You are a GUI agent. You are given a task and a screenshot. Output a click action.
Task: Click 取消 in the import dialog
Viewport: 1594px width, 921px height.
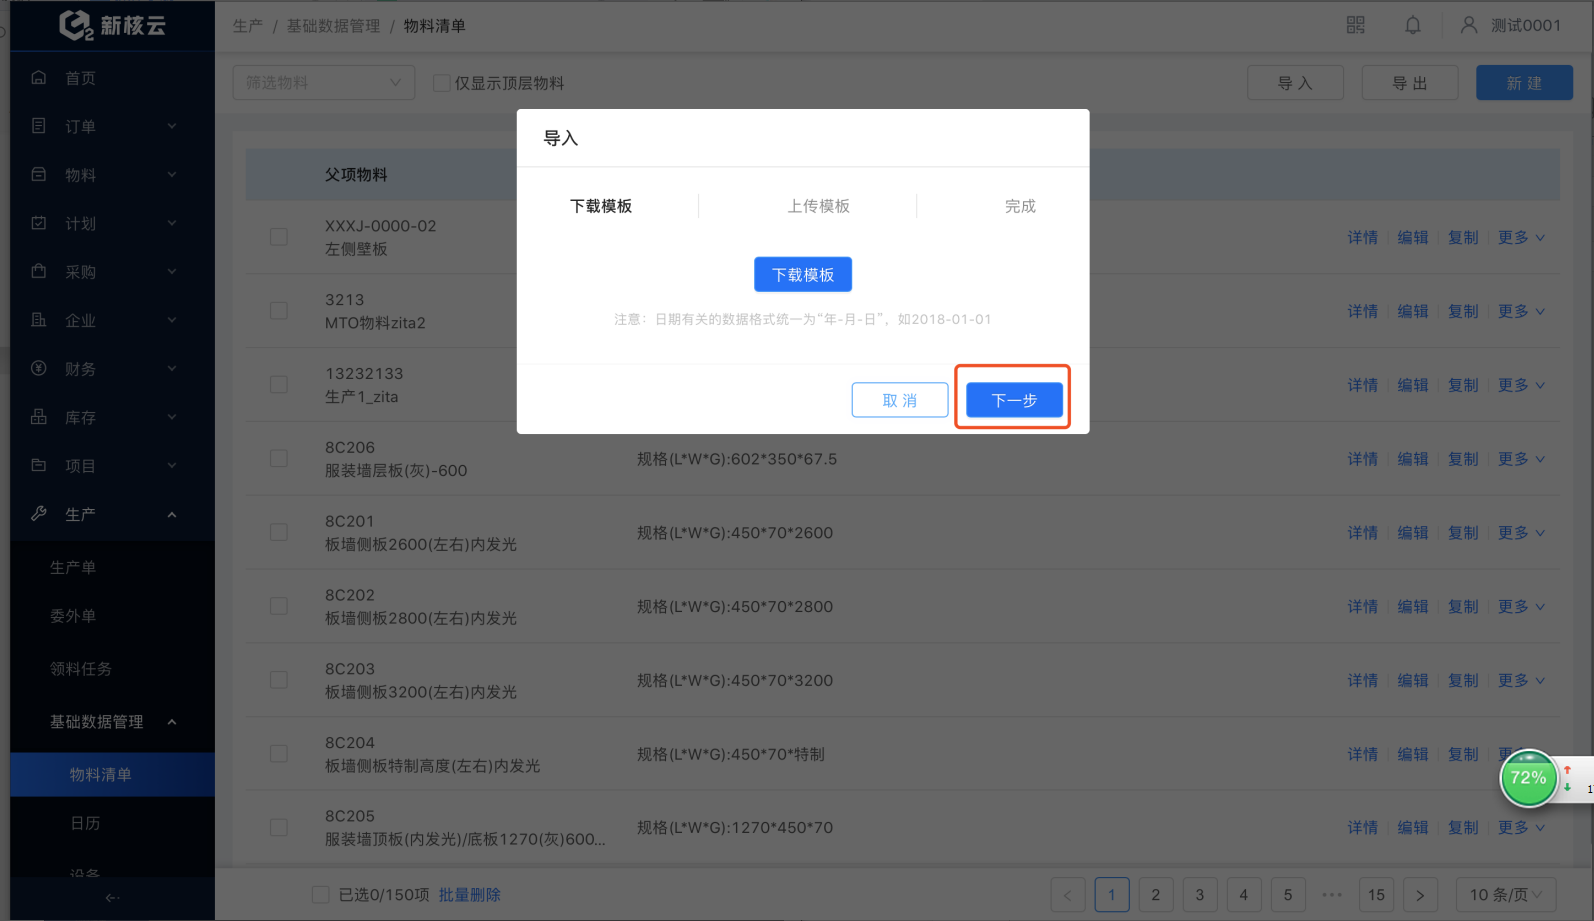coord(900,400)
